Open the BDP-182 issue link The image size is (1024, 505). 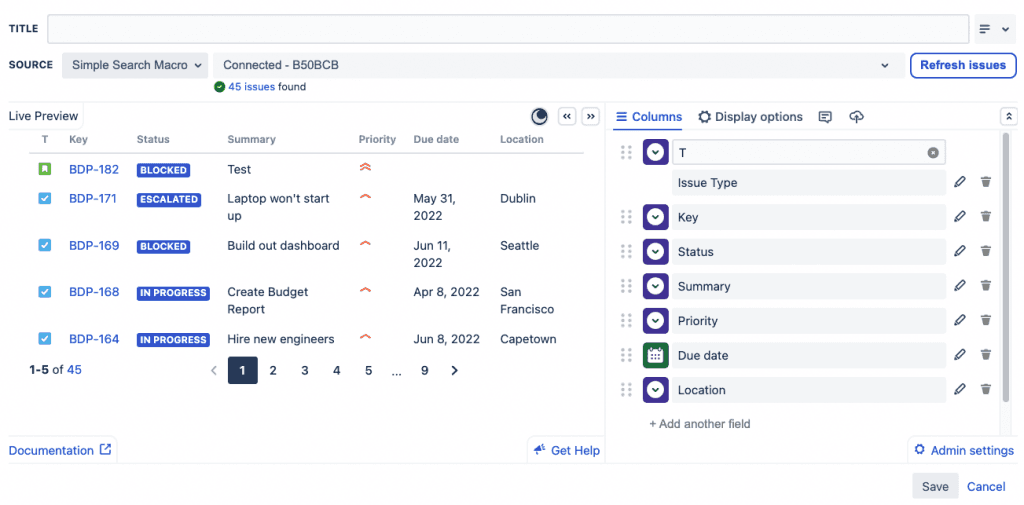pyautogui.click(x=94, y=170)
